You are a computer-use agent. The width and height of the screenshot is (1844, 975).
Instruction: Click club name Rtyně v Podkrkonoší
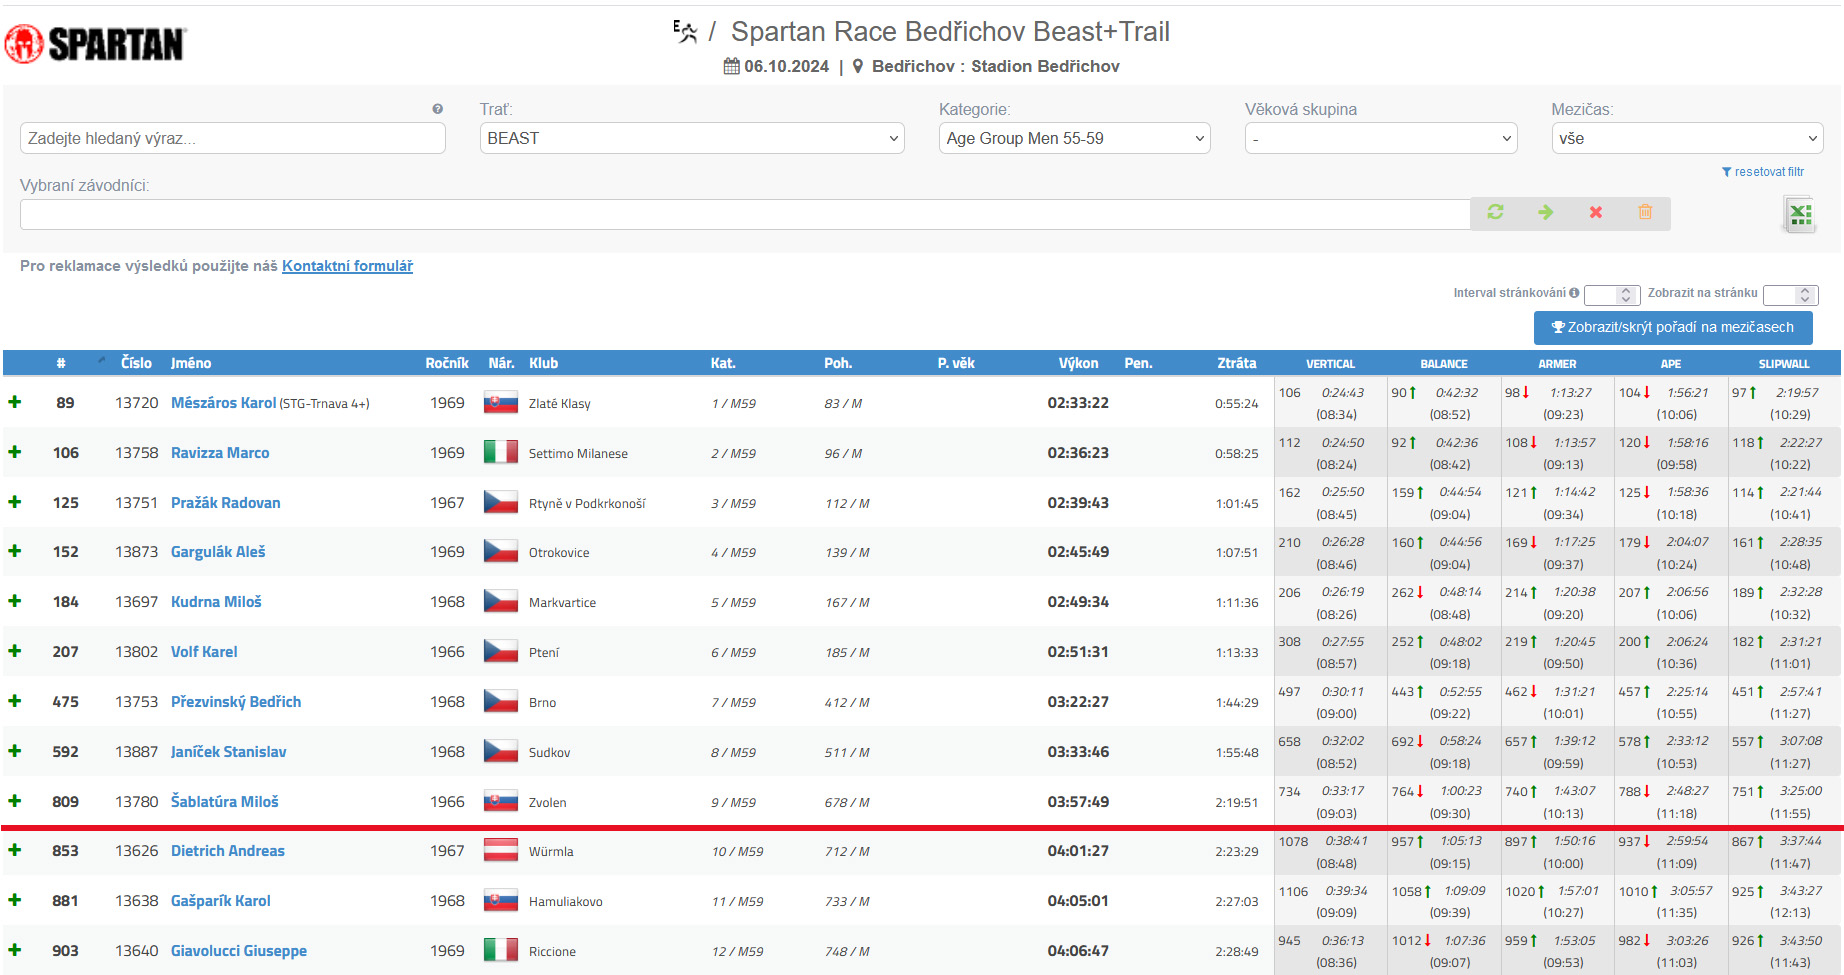[x=587, y=503]
